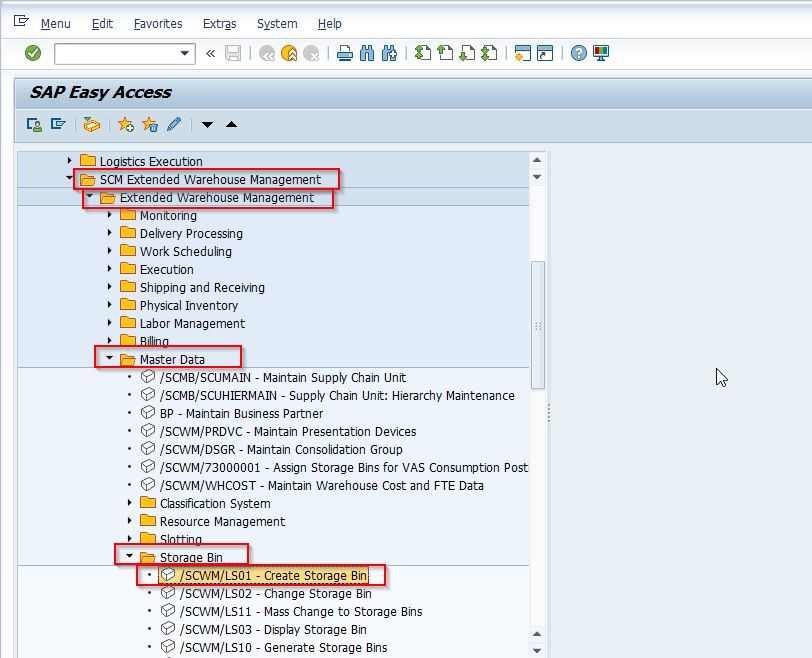Open the Help menu
The width and height of the screenshot is (812, 658).
click(329, 24)
